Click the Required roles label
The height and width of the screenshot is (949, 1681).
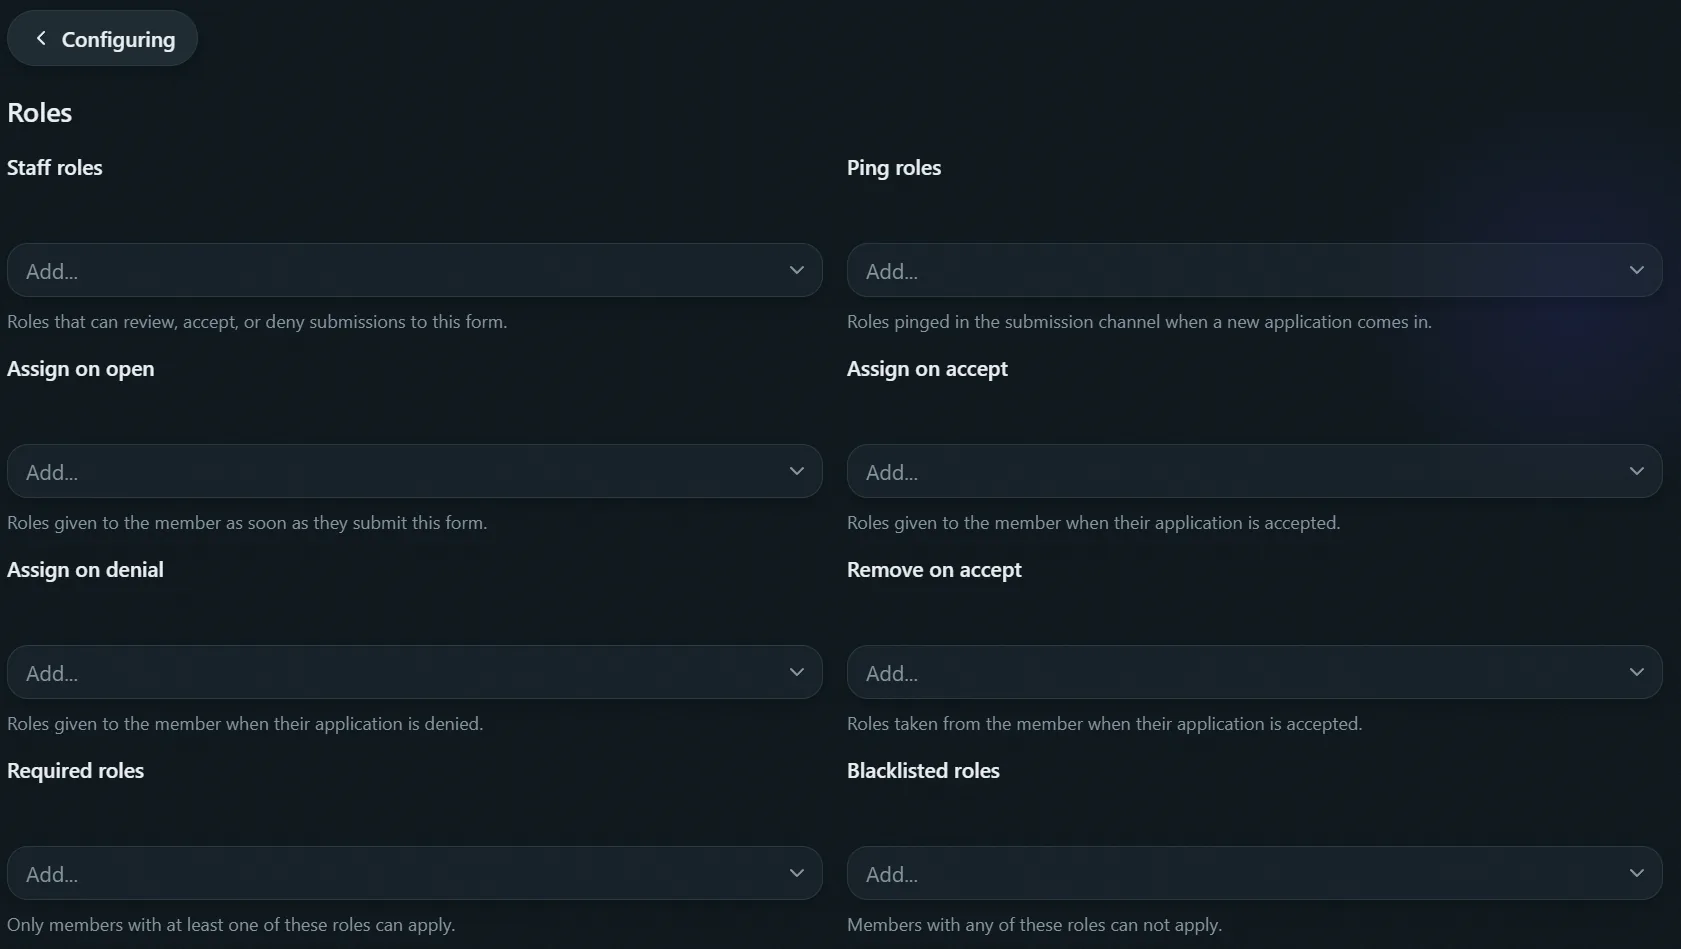point(75,771)
